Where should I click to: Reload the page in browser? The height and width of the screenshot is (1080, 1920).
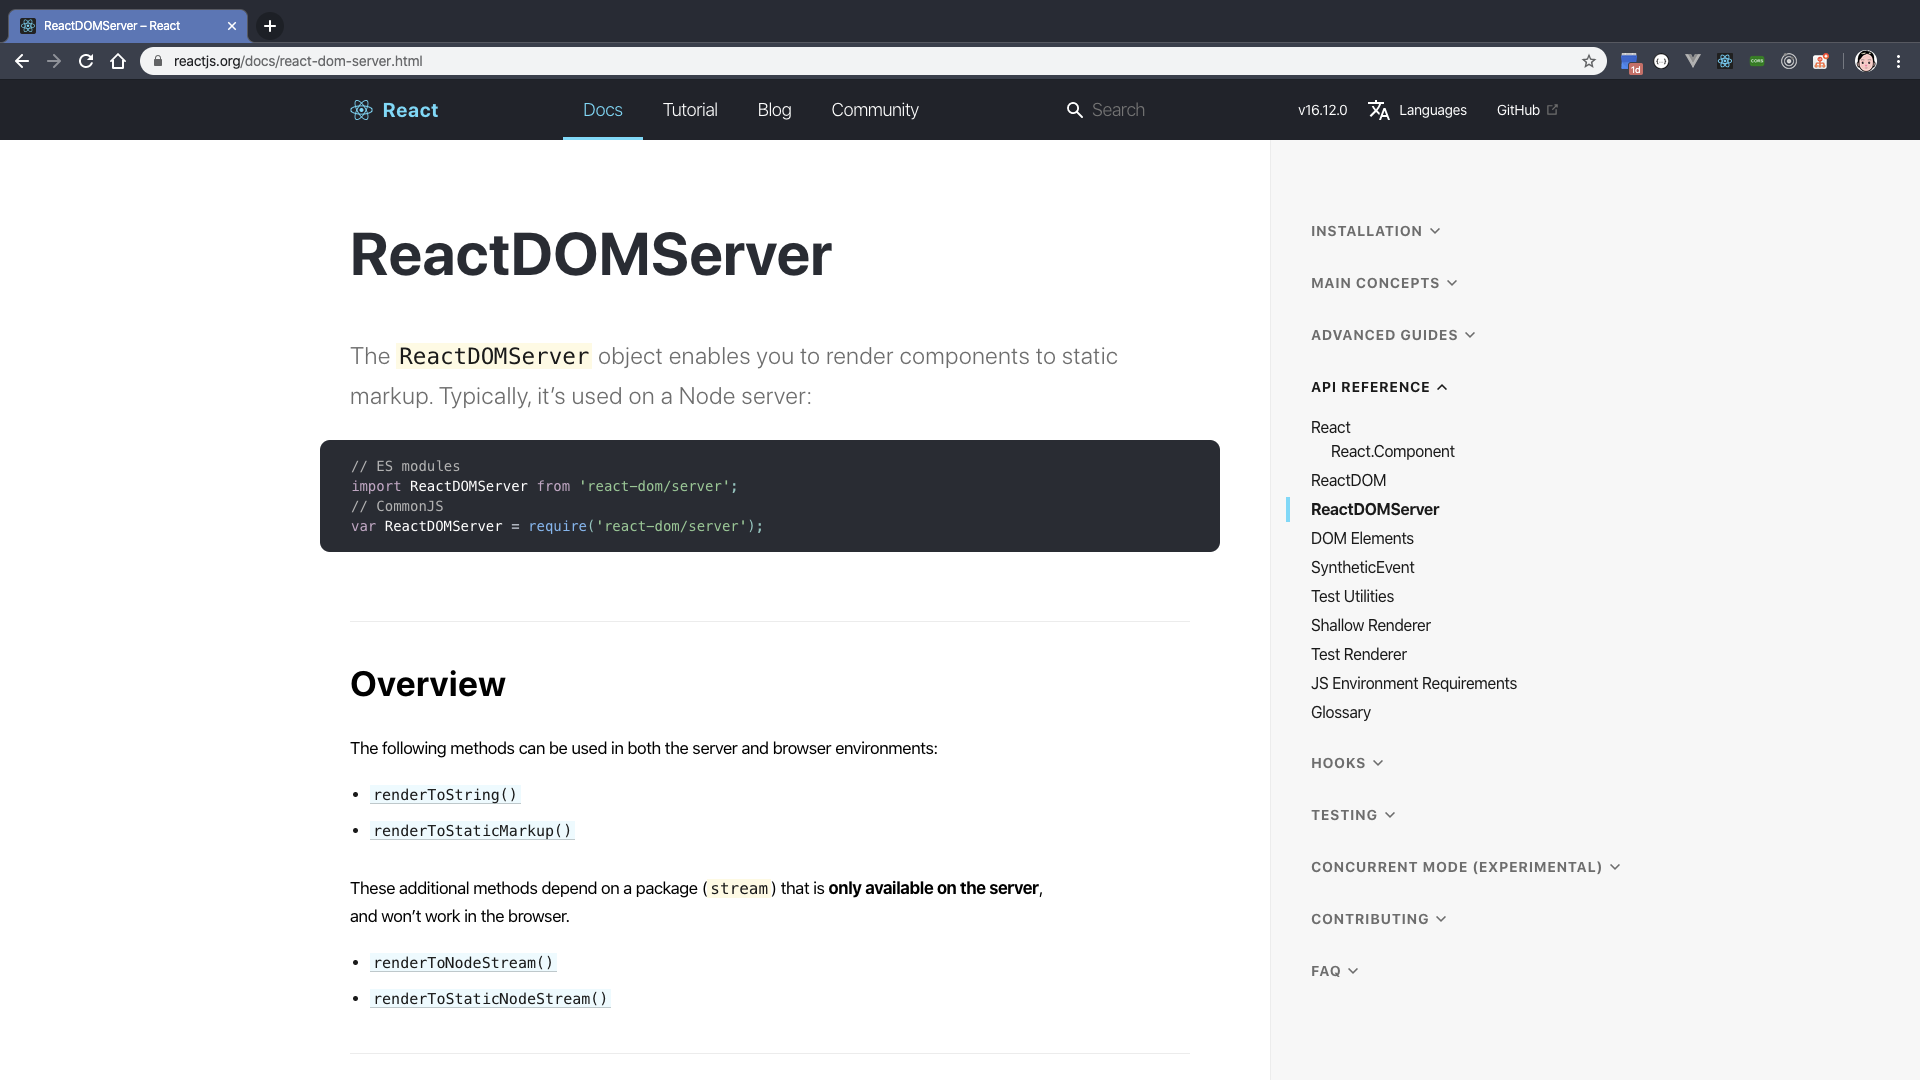coord(86,61)
